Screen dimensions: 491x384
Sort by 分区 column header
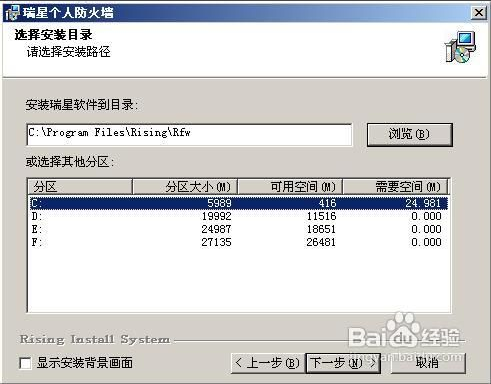coord(80,187)
